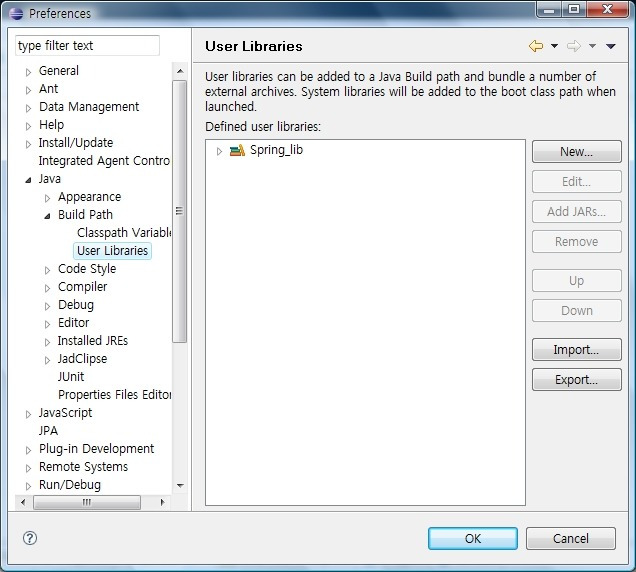
Task: Expand the Appearance node under Java
Action: tap(47, 198)
